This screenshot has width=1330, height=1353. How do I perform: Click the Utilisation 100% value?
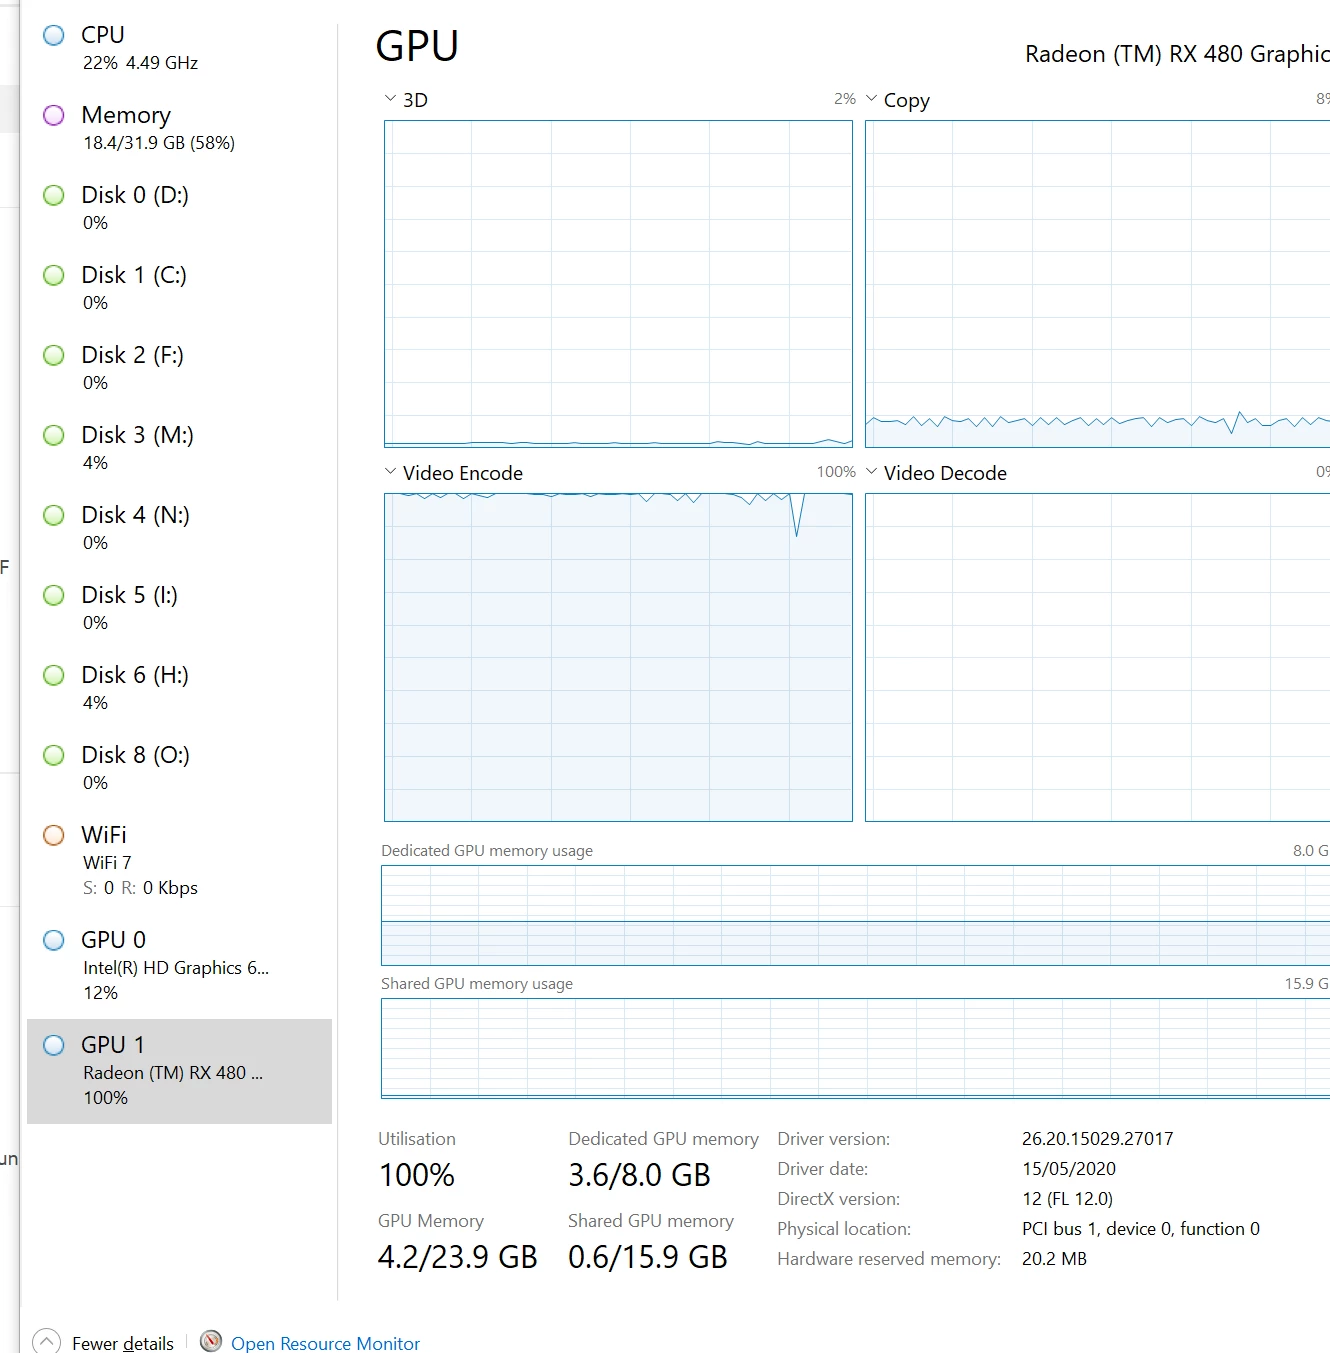[x=417, y=1175]
